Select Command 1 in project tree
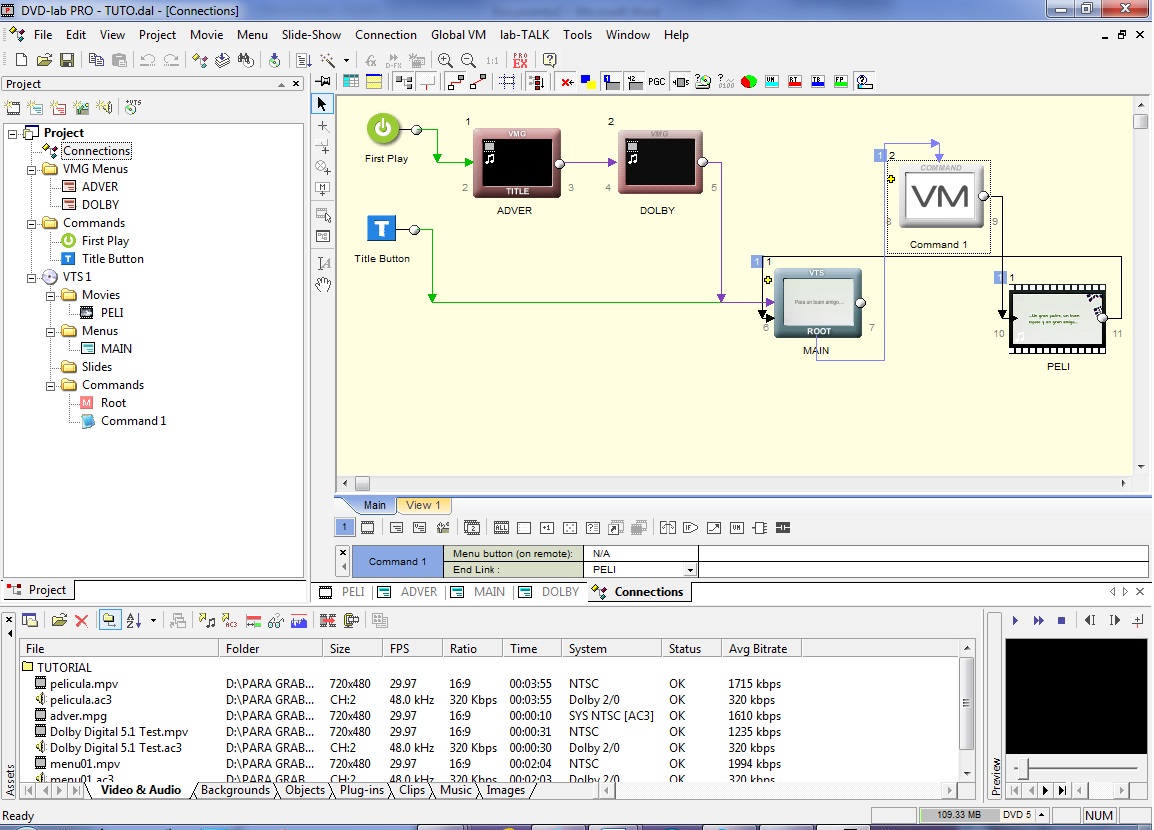This screenshot has height=830, width=1154. [133, 421]
